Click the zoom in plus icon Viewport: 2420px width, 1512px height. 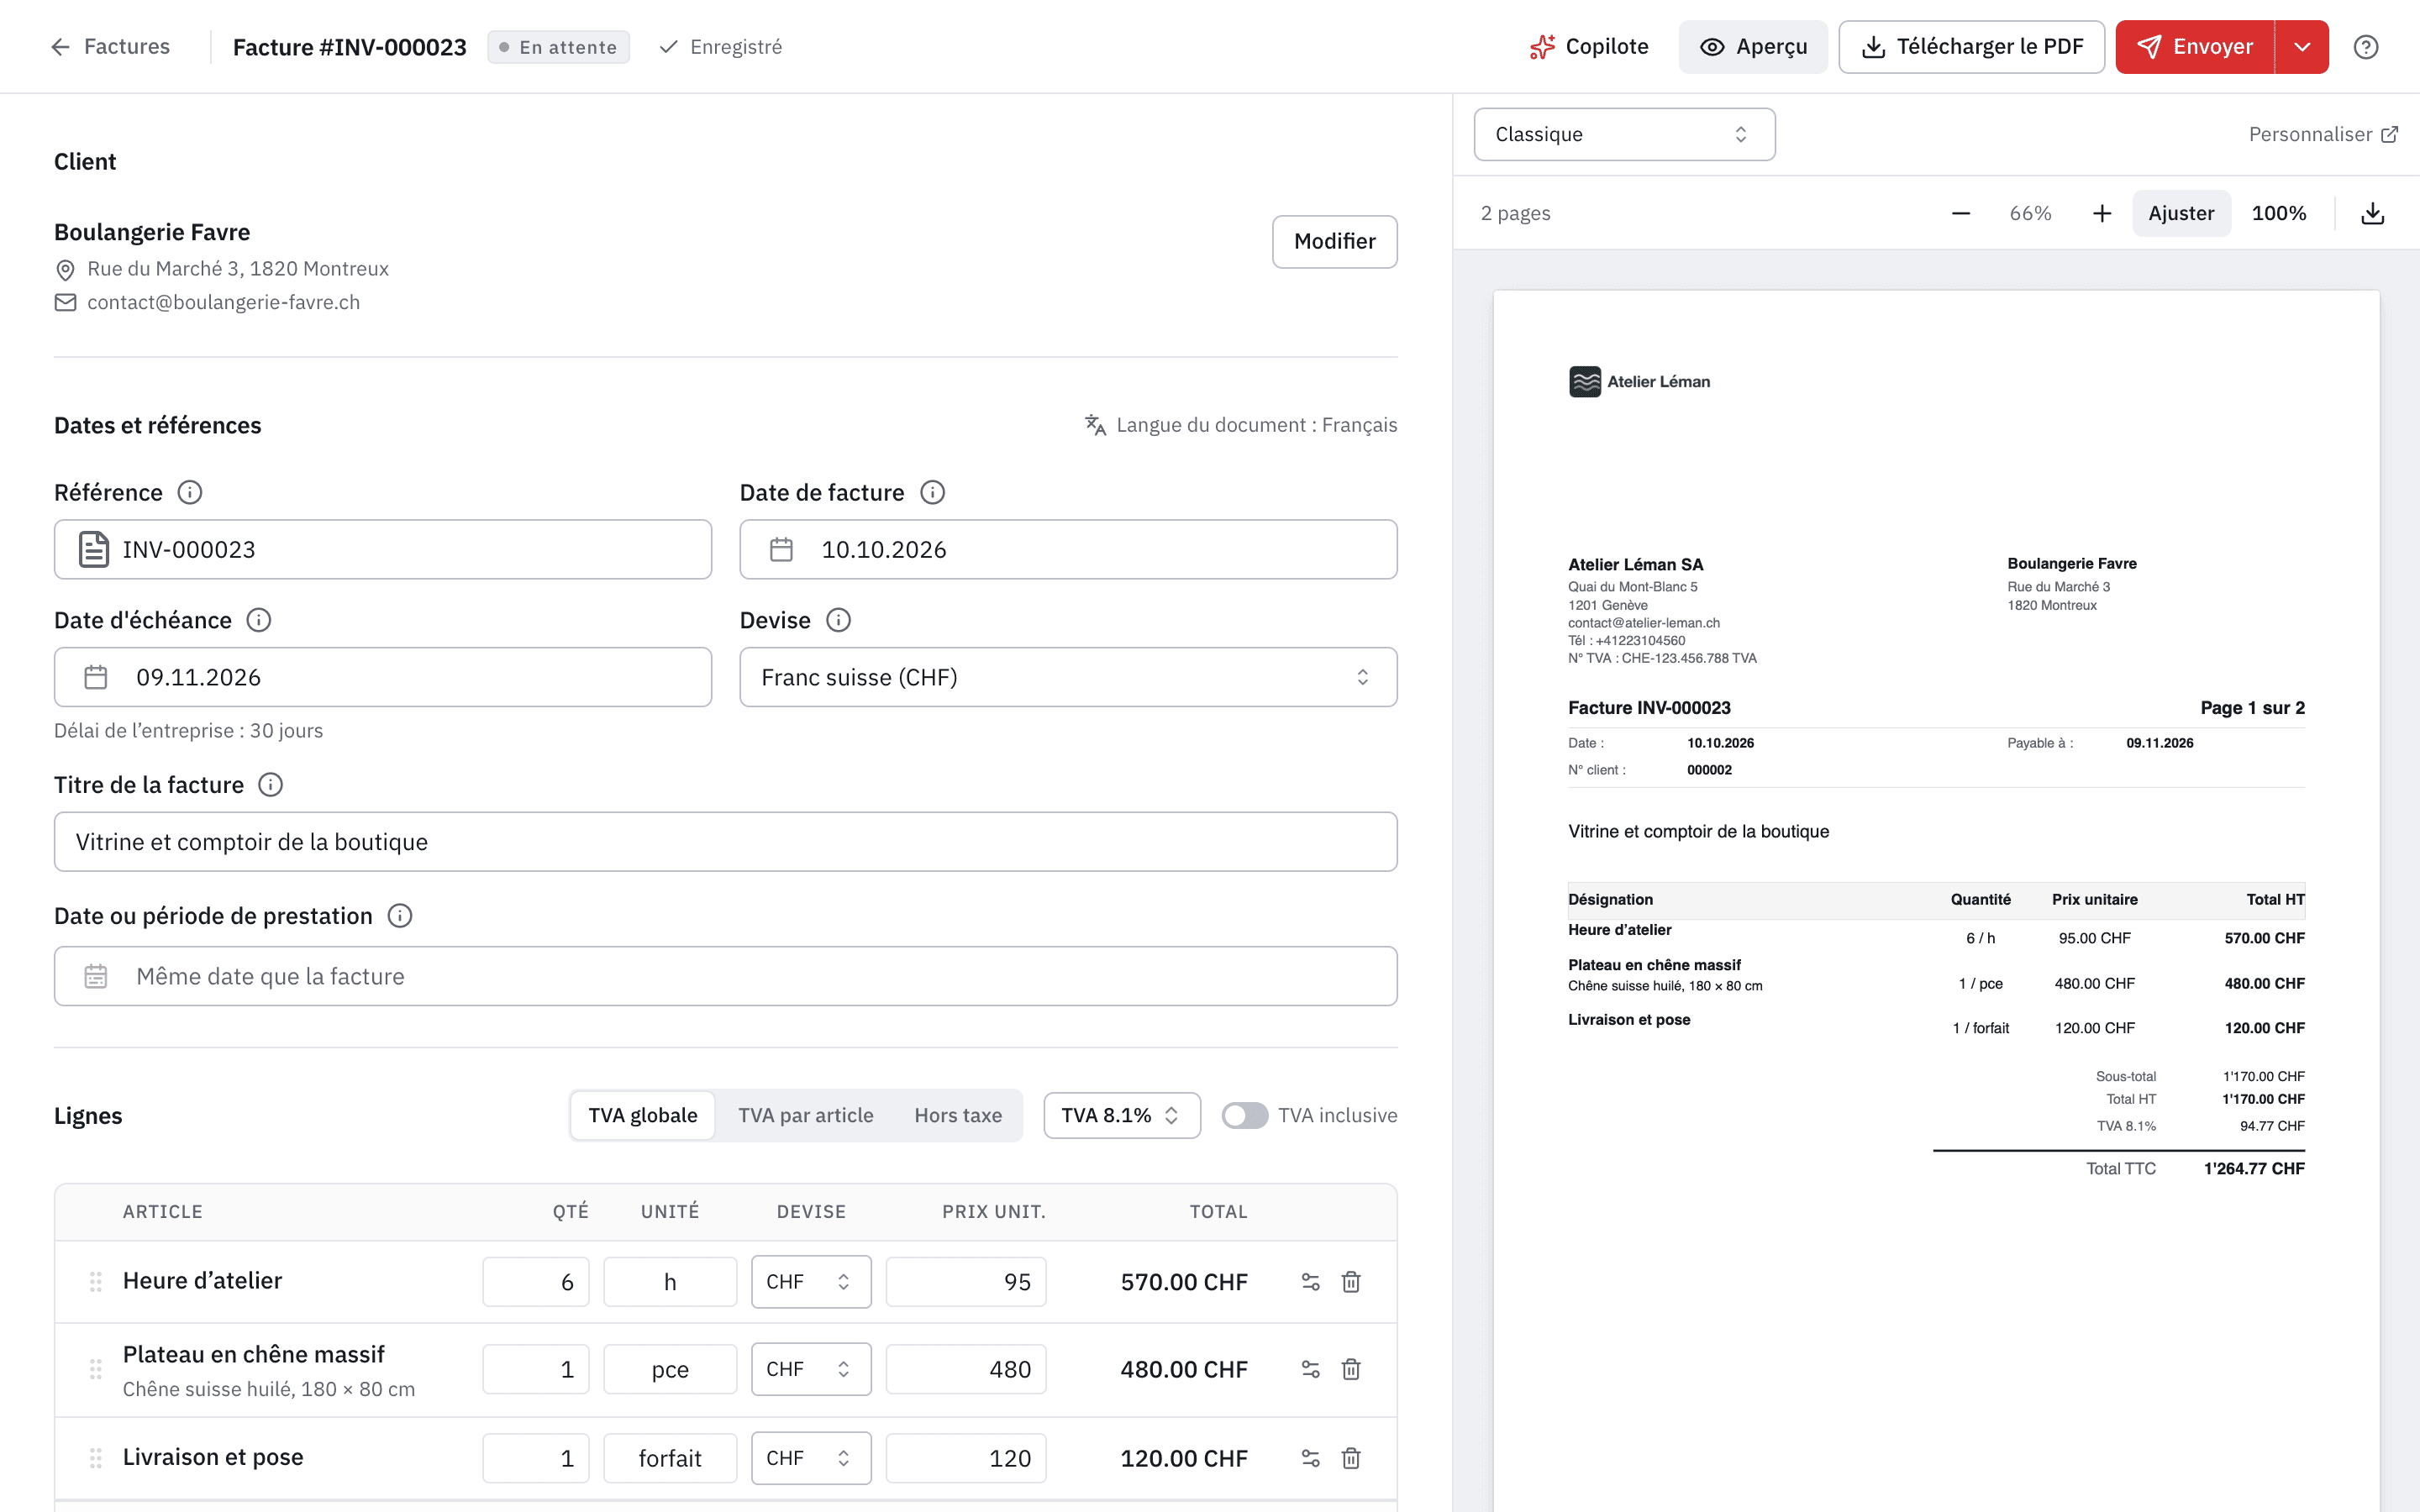[2102, 213]
